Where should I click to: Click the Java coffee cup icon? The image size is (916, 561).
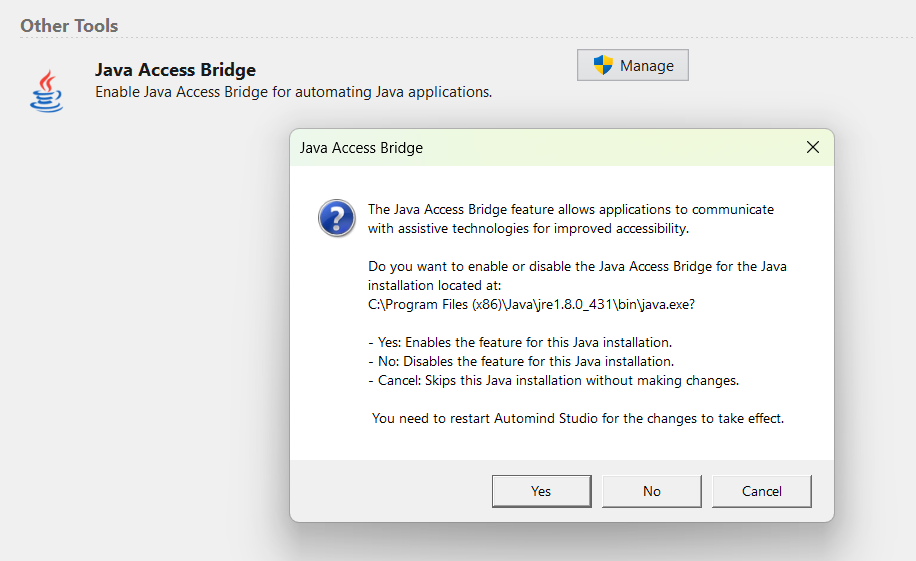click(x=47, y=91)
